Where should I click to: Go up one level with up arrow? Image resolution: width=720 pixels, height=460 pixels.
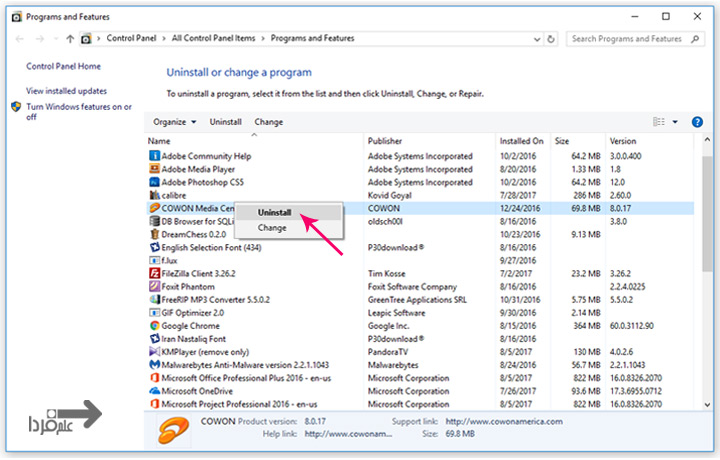point(70,39)
